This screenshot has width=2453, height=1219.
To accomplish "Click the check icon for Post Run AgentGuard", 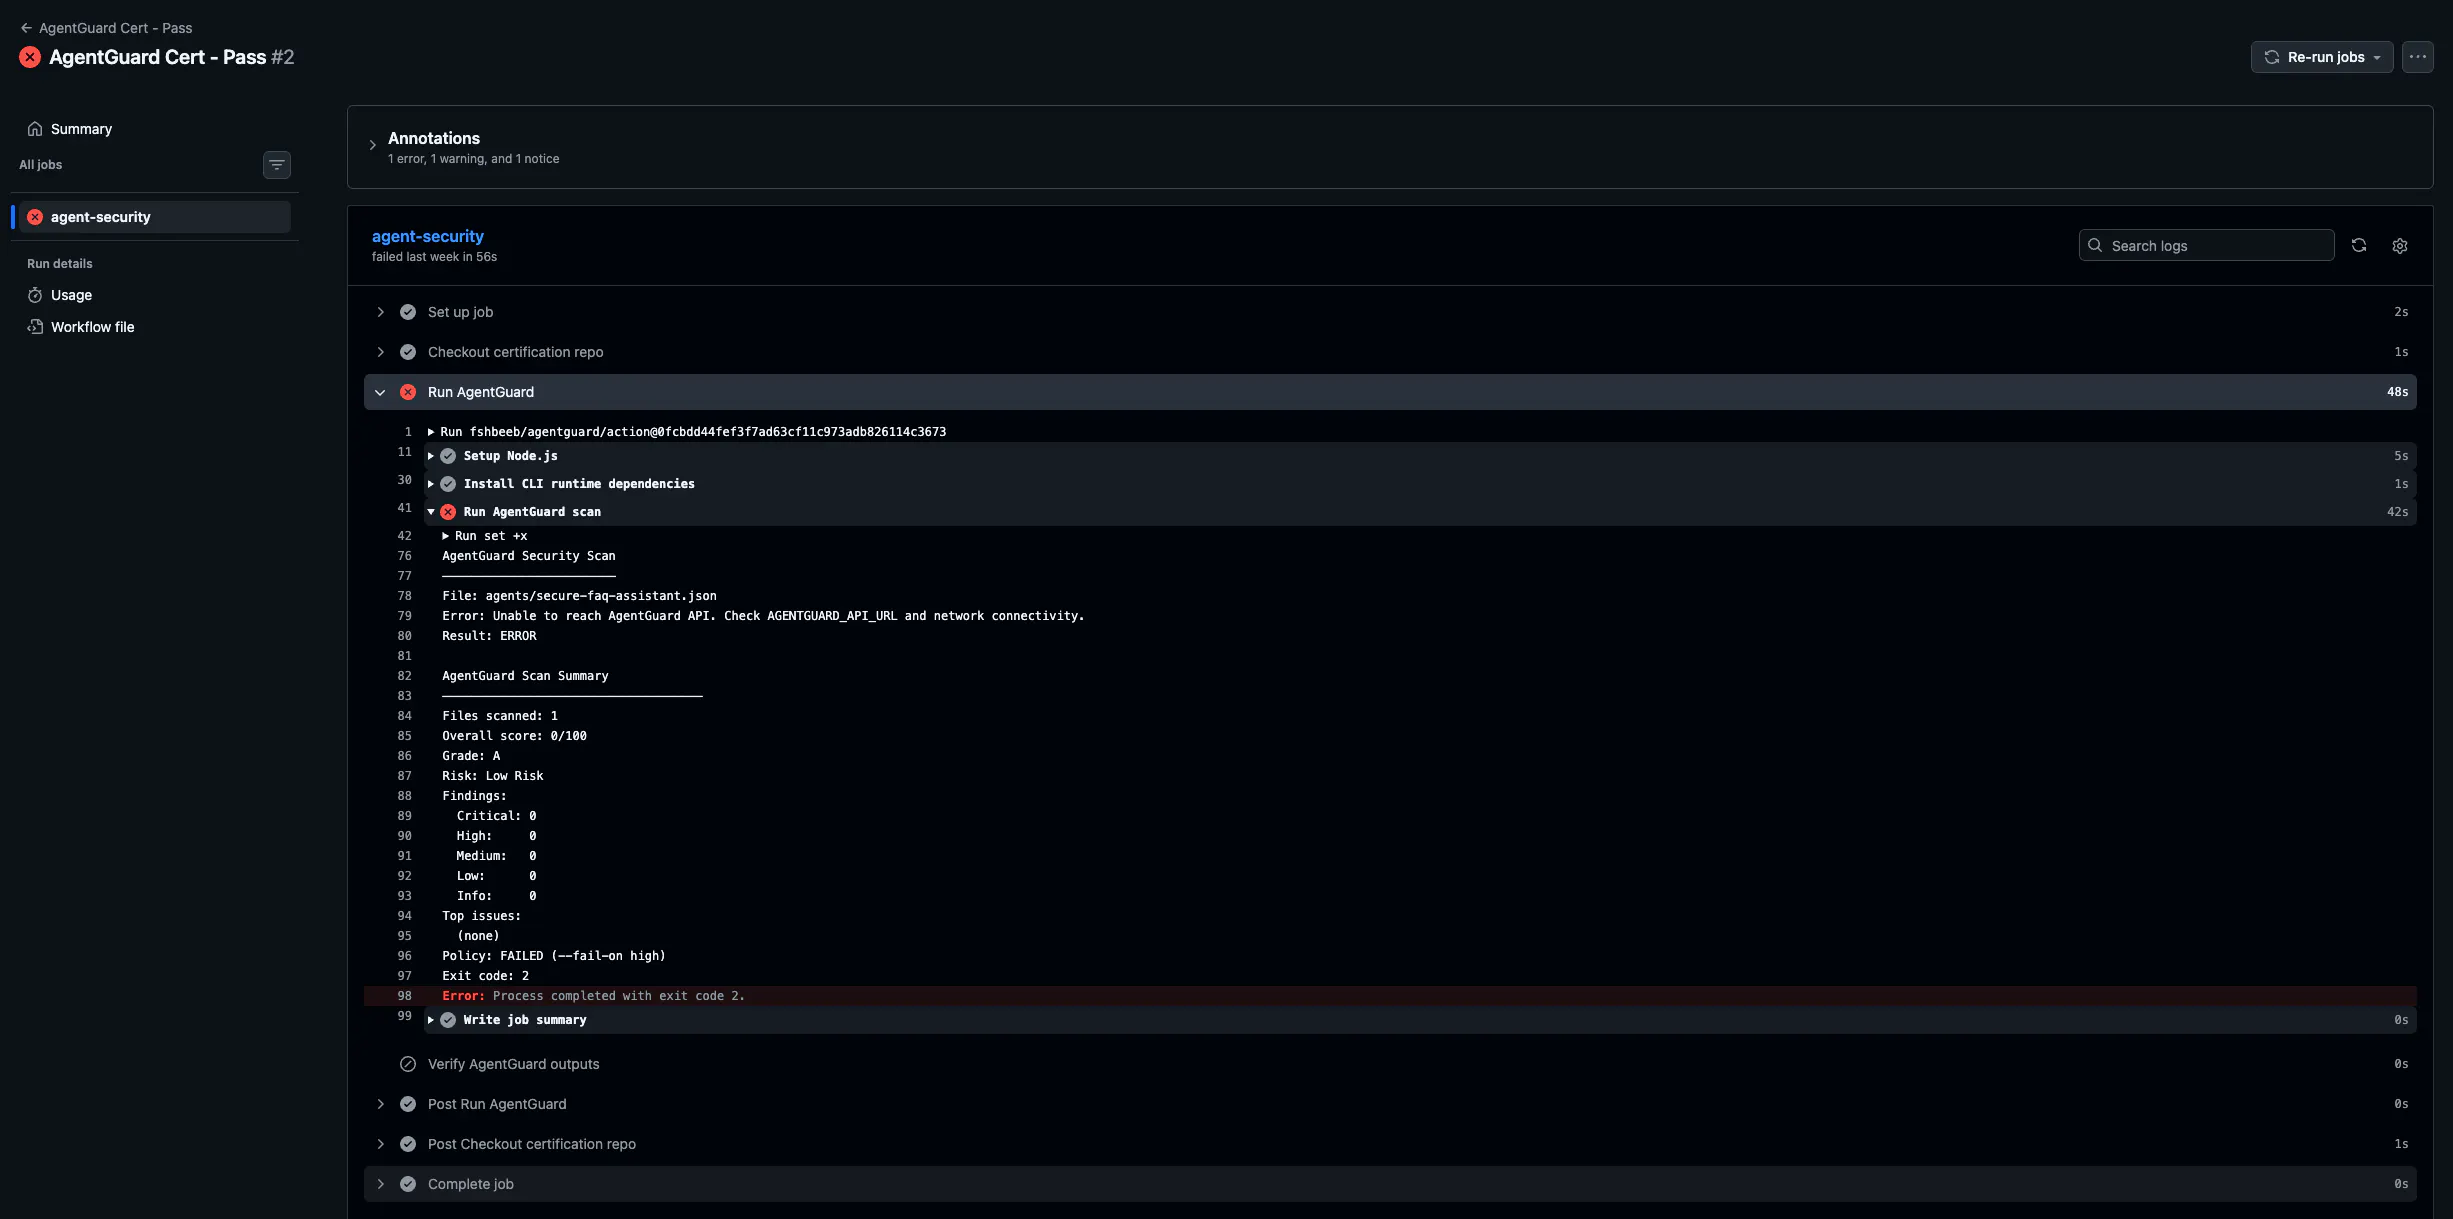I will [x=408, y=1104].
